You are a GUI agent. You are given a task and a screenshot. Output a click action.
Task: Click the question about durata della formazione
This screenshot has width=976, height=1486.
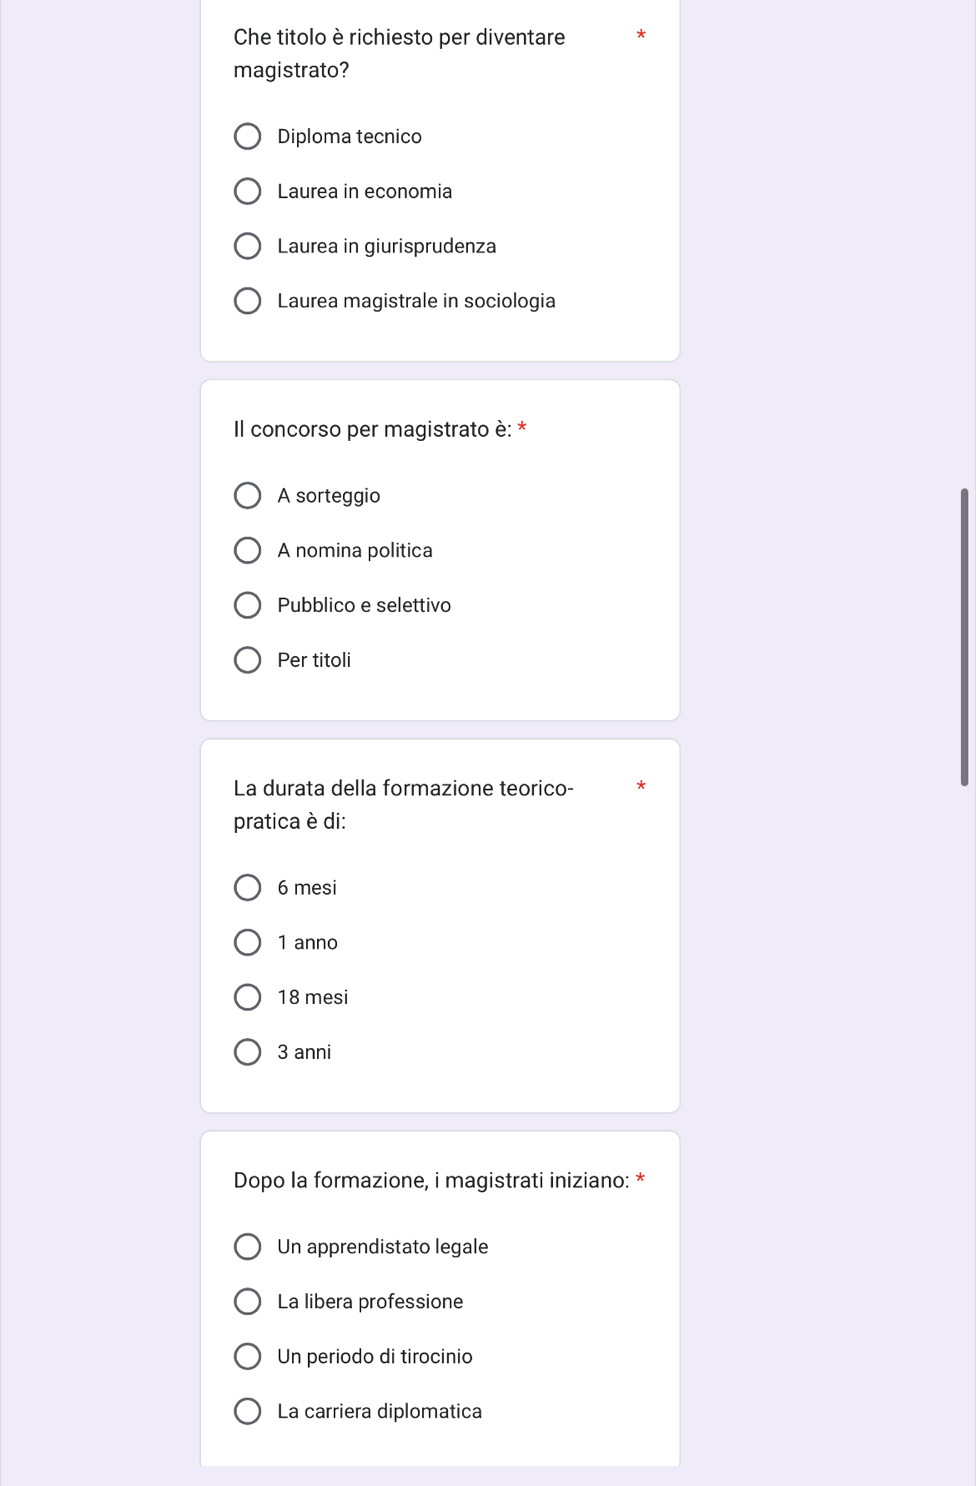point(403,804)
